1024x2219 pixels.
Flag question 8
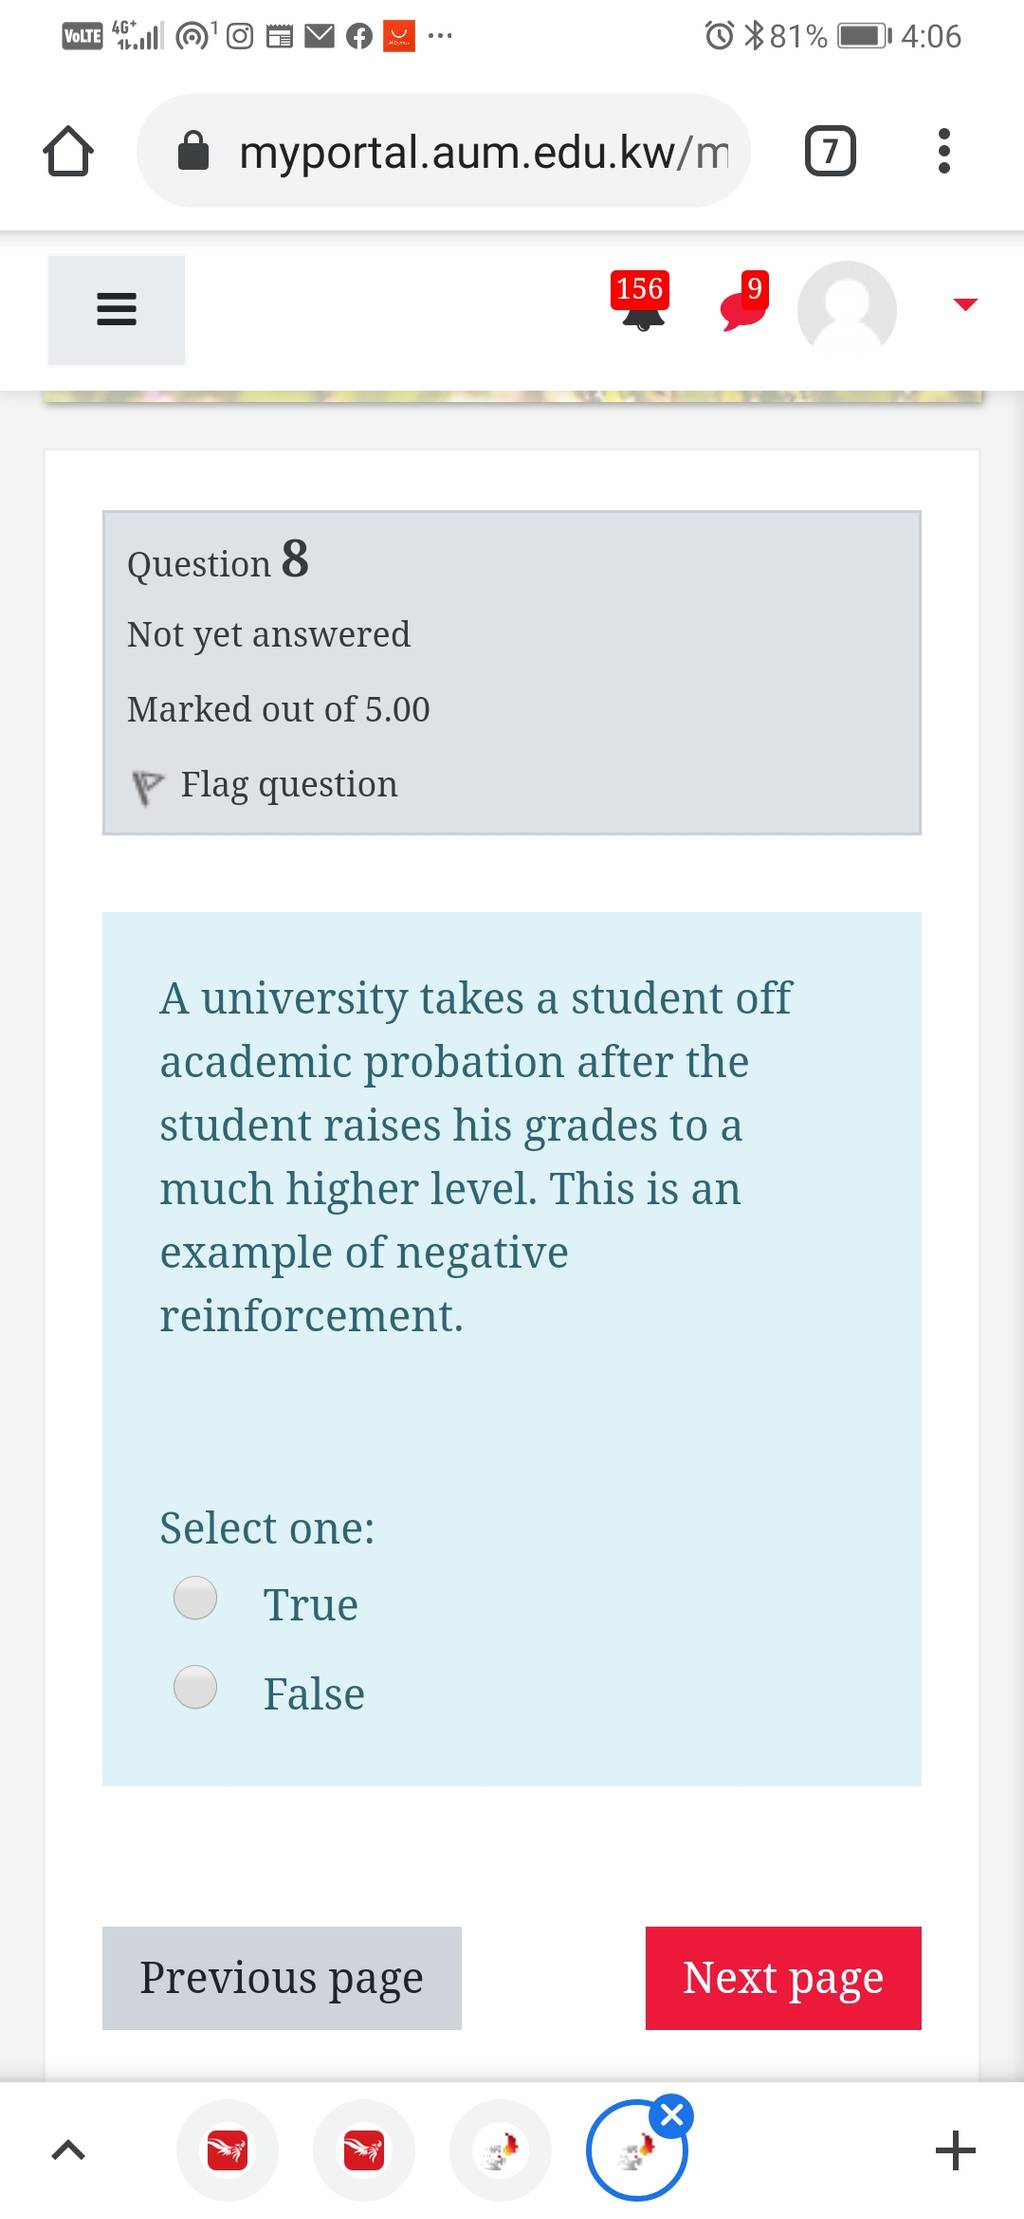pyautogui.click(x=265, y=785)
